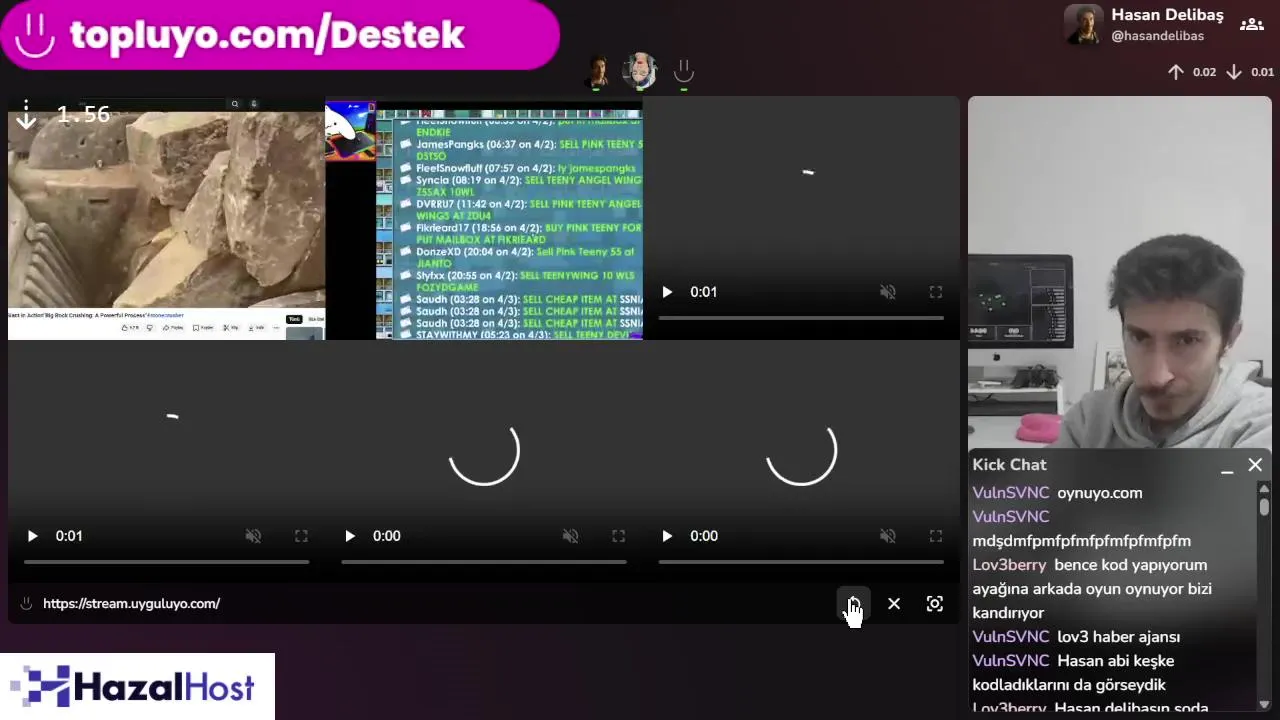Click VulnSVNC next to oynuyo.com message

point(1011,493)
